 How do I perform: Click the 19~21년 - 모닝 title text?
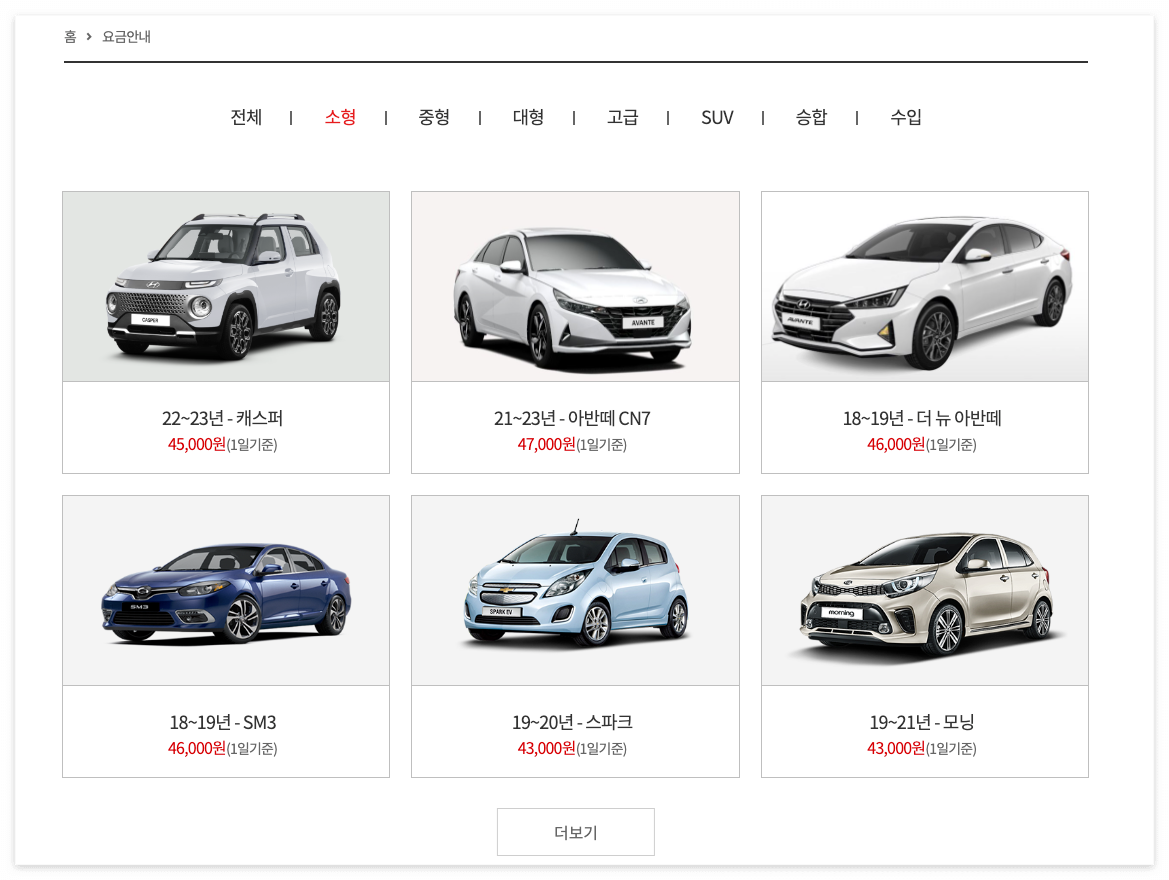coord(921,723)
